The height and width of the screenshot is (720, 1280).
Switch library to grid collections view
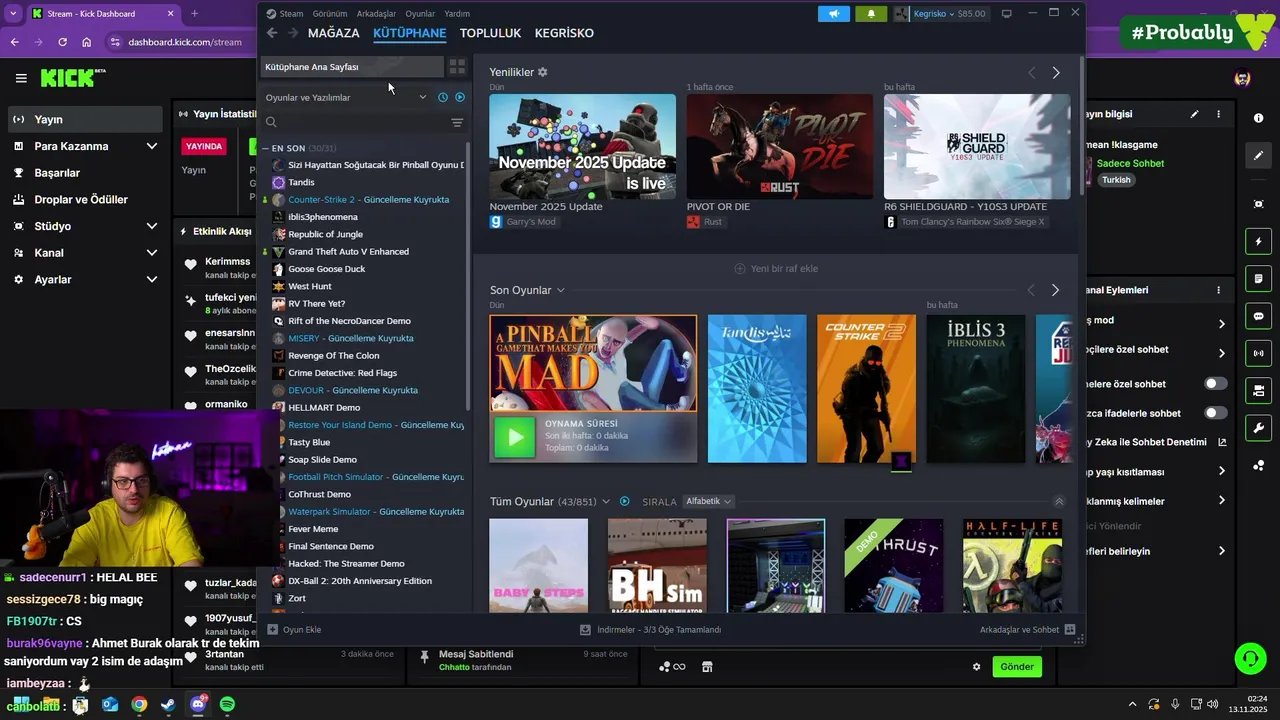[x=457, y=67]
